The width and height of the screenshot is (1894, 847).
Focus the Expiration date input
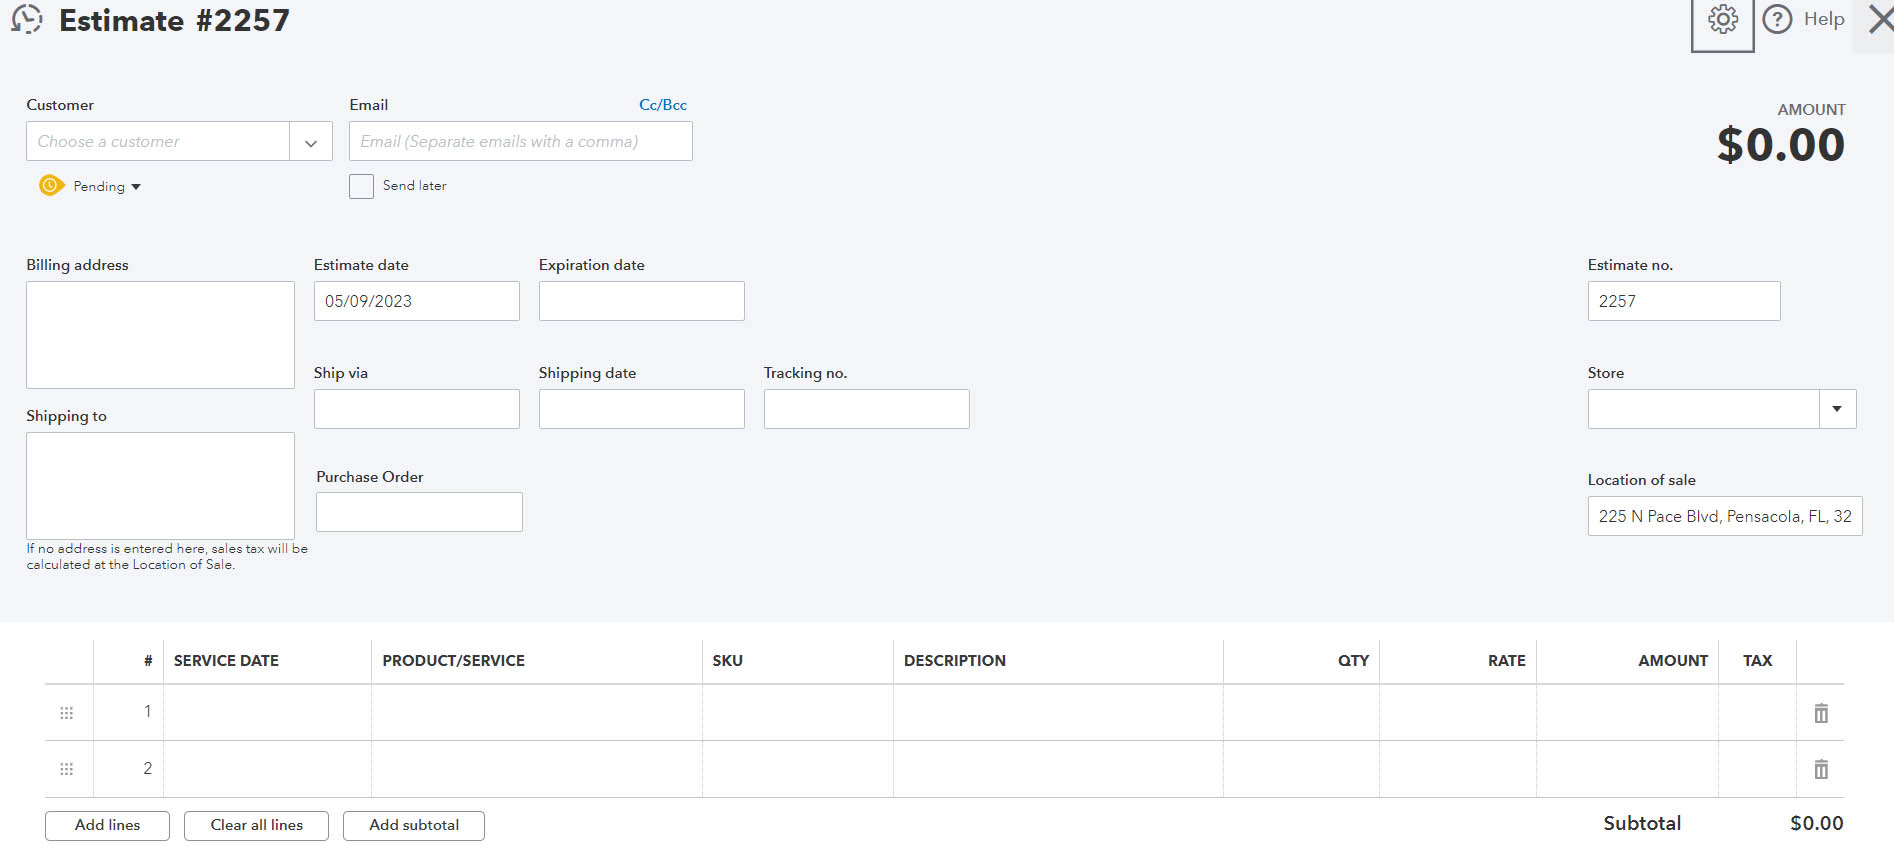pos(641,301)
